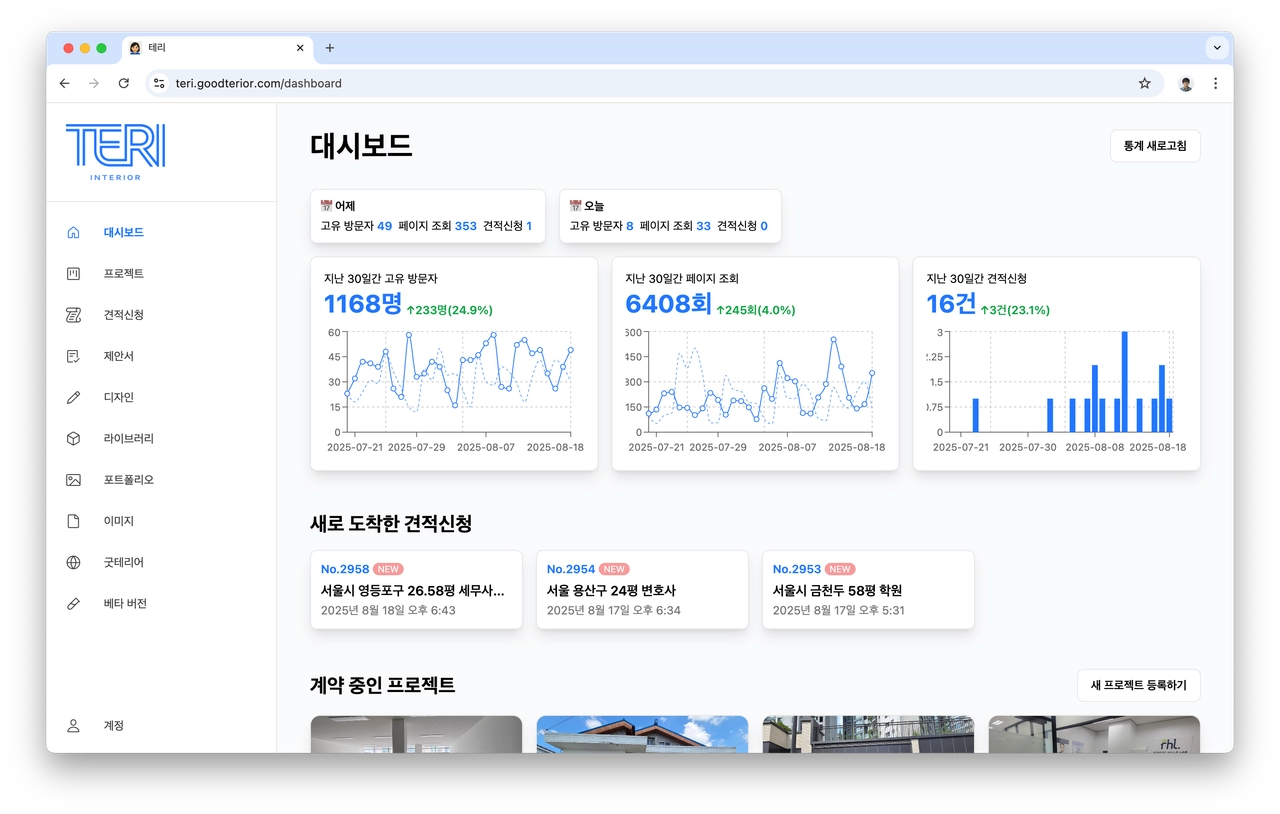Open a new browser tab with the plus button
The image size is (1280, 814).
[x=330, y=47]
